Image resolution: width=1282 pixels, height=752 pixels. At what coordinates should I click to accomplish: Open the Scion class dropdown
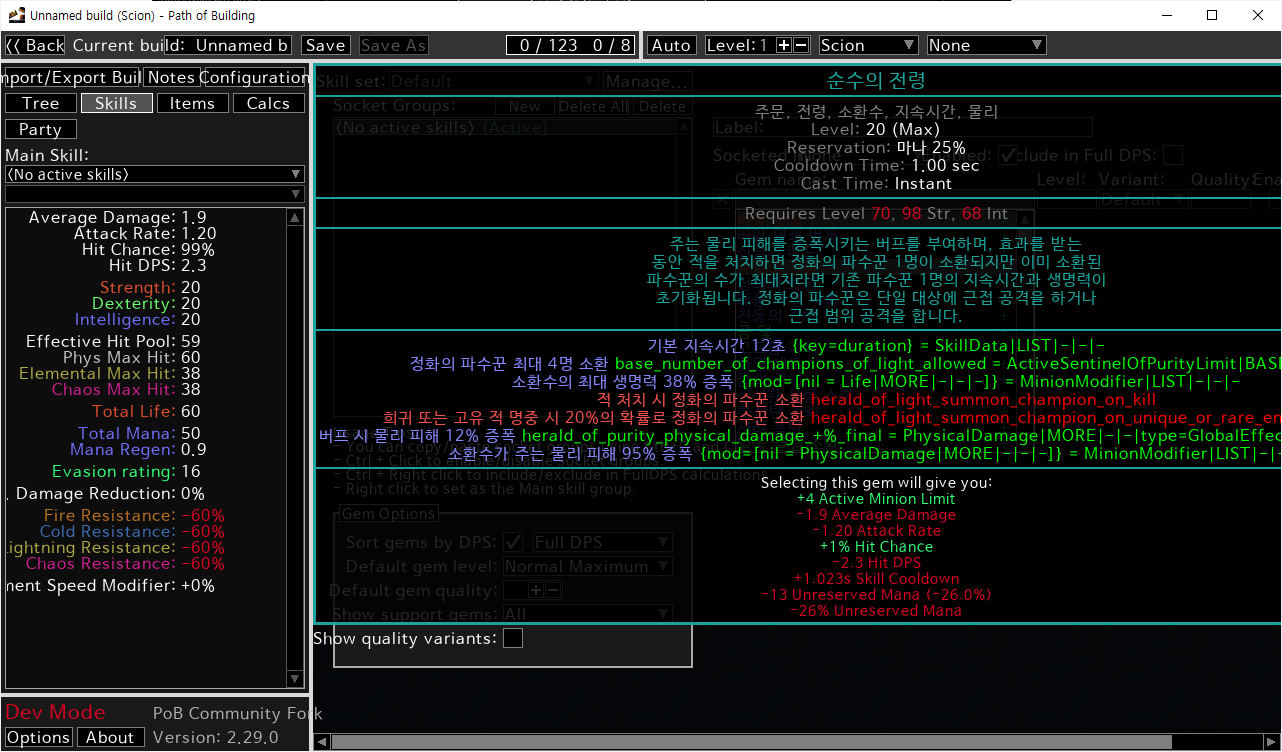868,45
